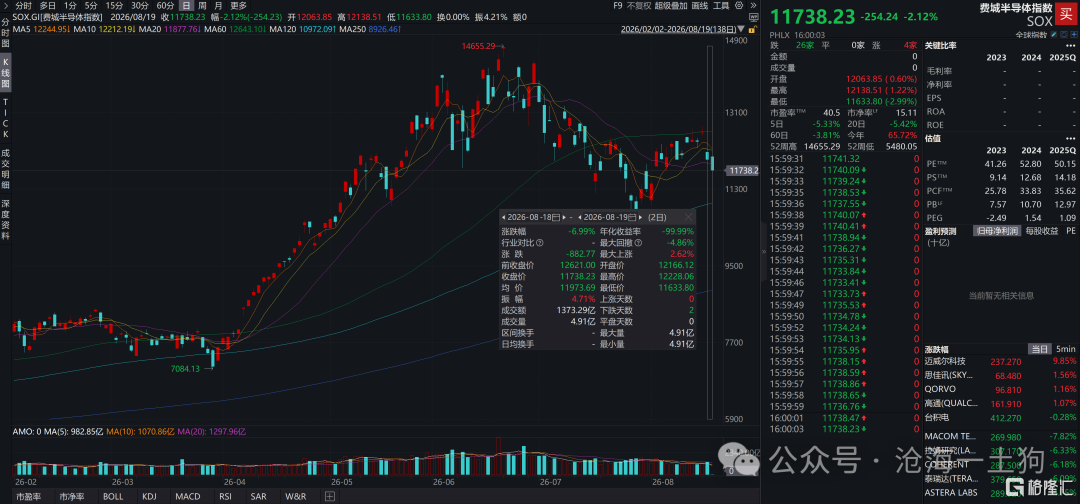Click the F9 shortcut label

pos(617,6)
